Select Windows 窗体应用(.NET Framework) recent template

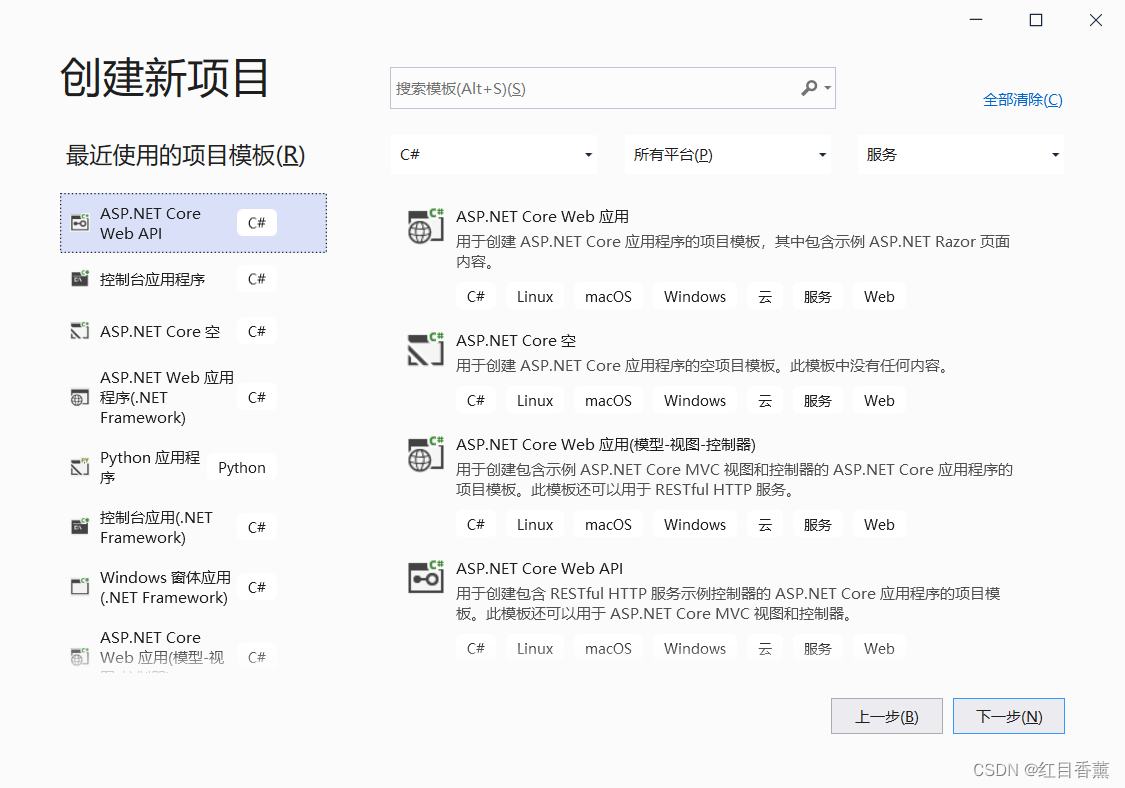click(x=194, y=587)
